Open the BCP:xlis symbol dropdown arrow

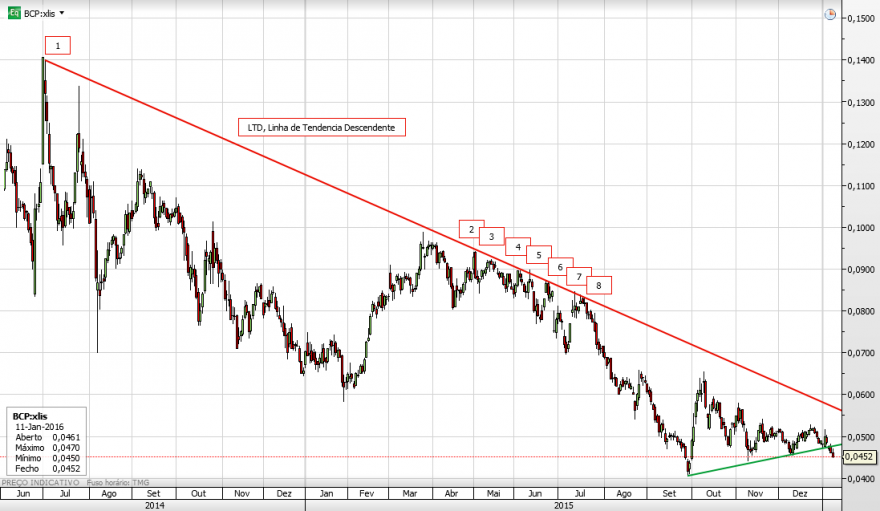[x=62, y=13]
